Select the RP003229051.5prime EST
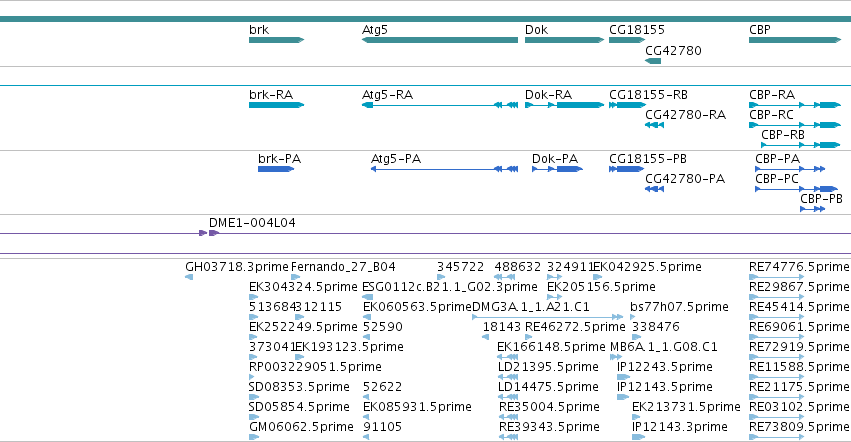 pos(251,377)
